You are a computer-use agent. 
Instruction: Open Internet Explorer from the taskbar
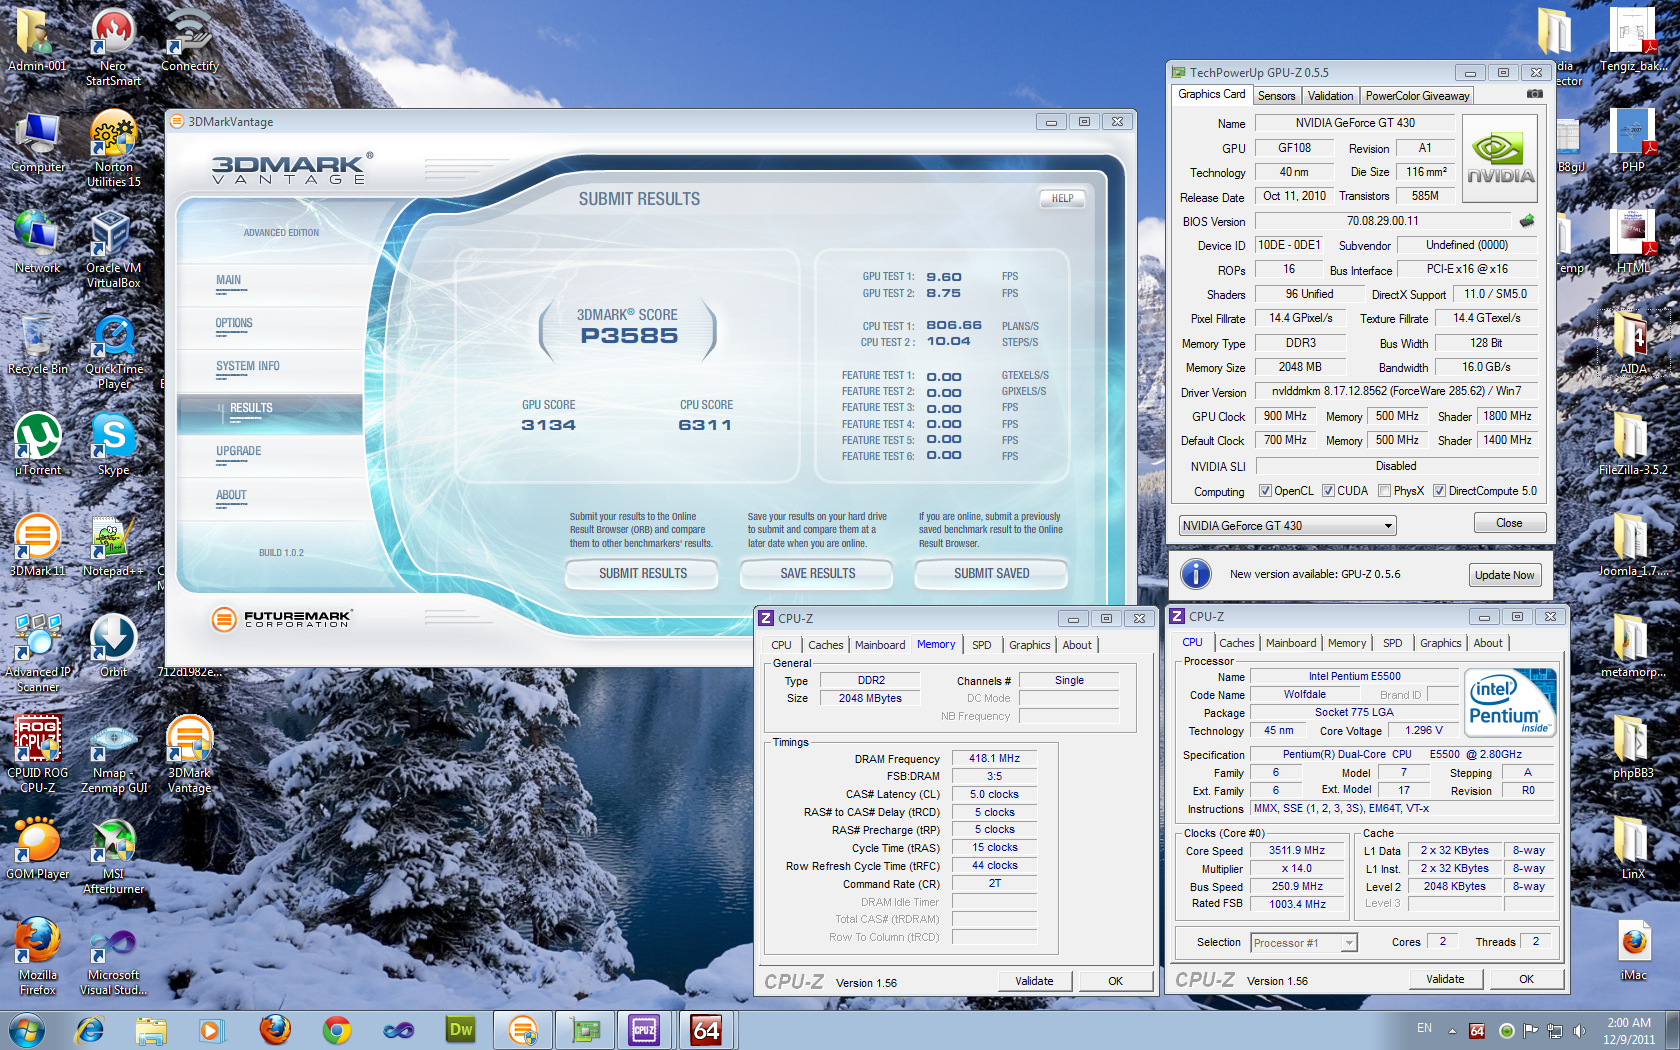click(x=90, y=1030)
